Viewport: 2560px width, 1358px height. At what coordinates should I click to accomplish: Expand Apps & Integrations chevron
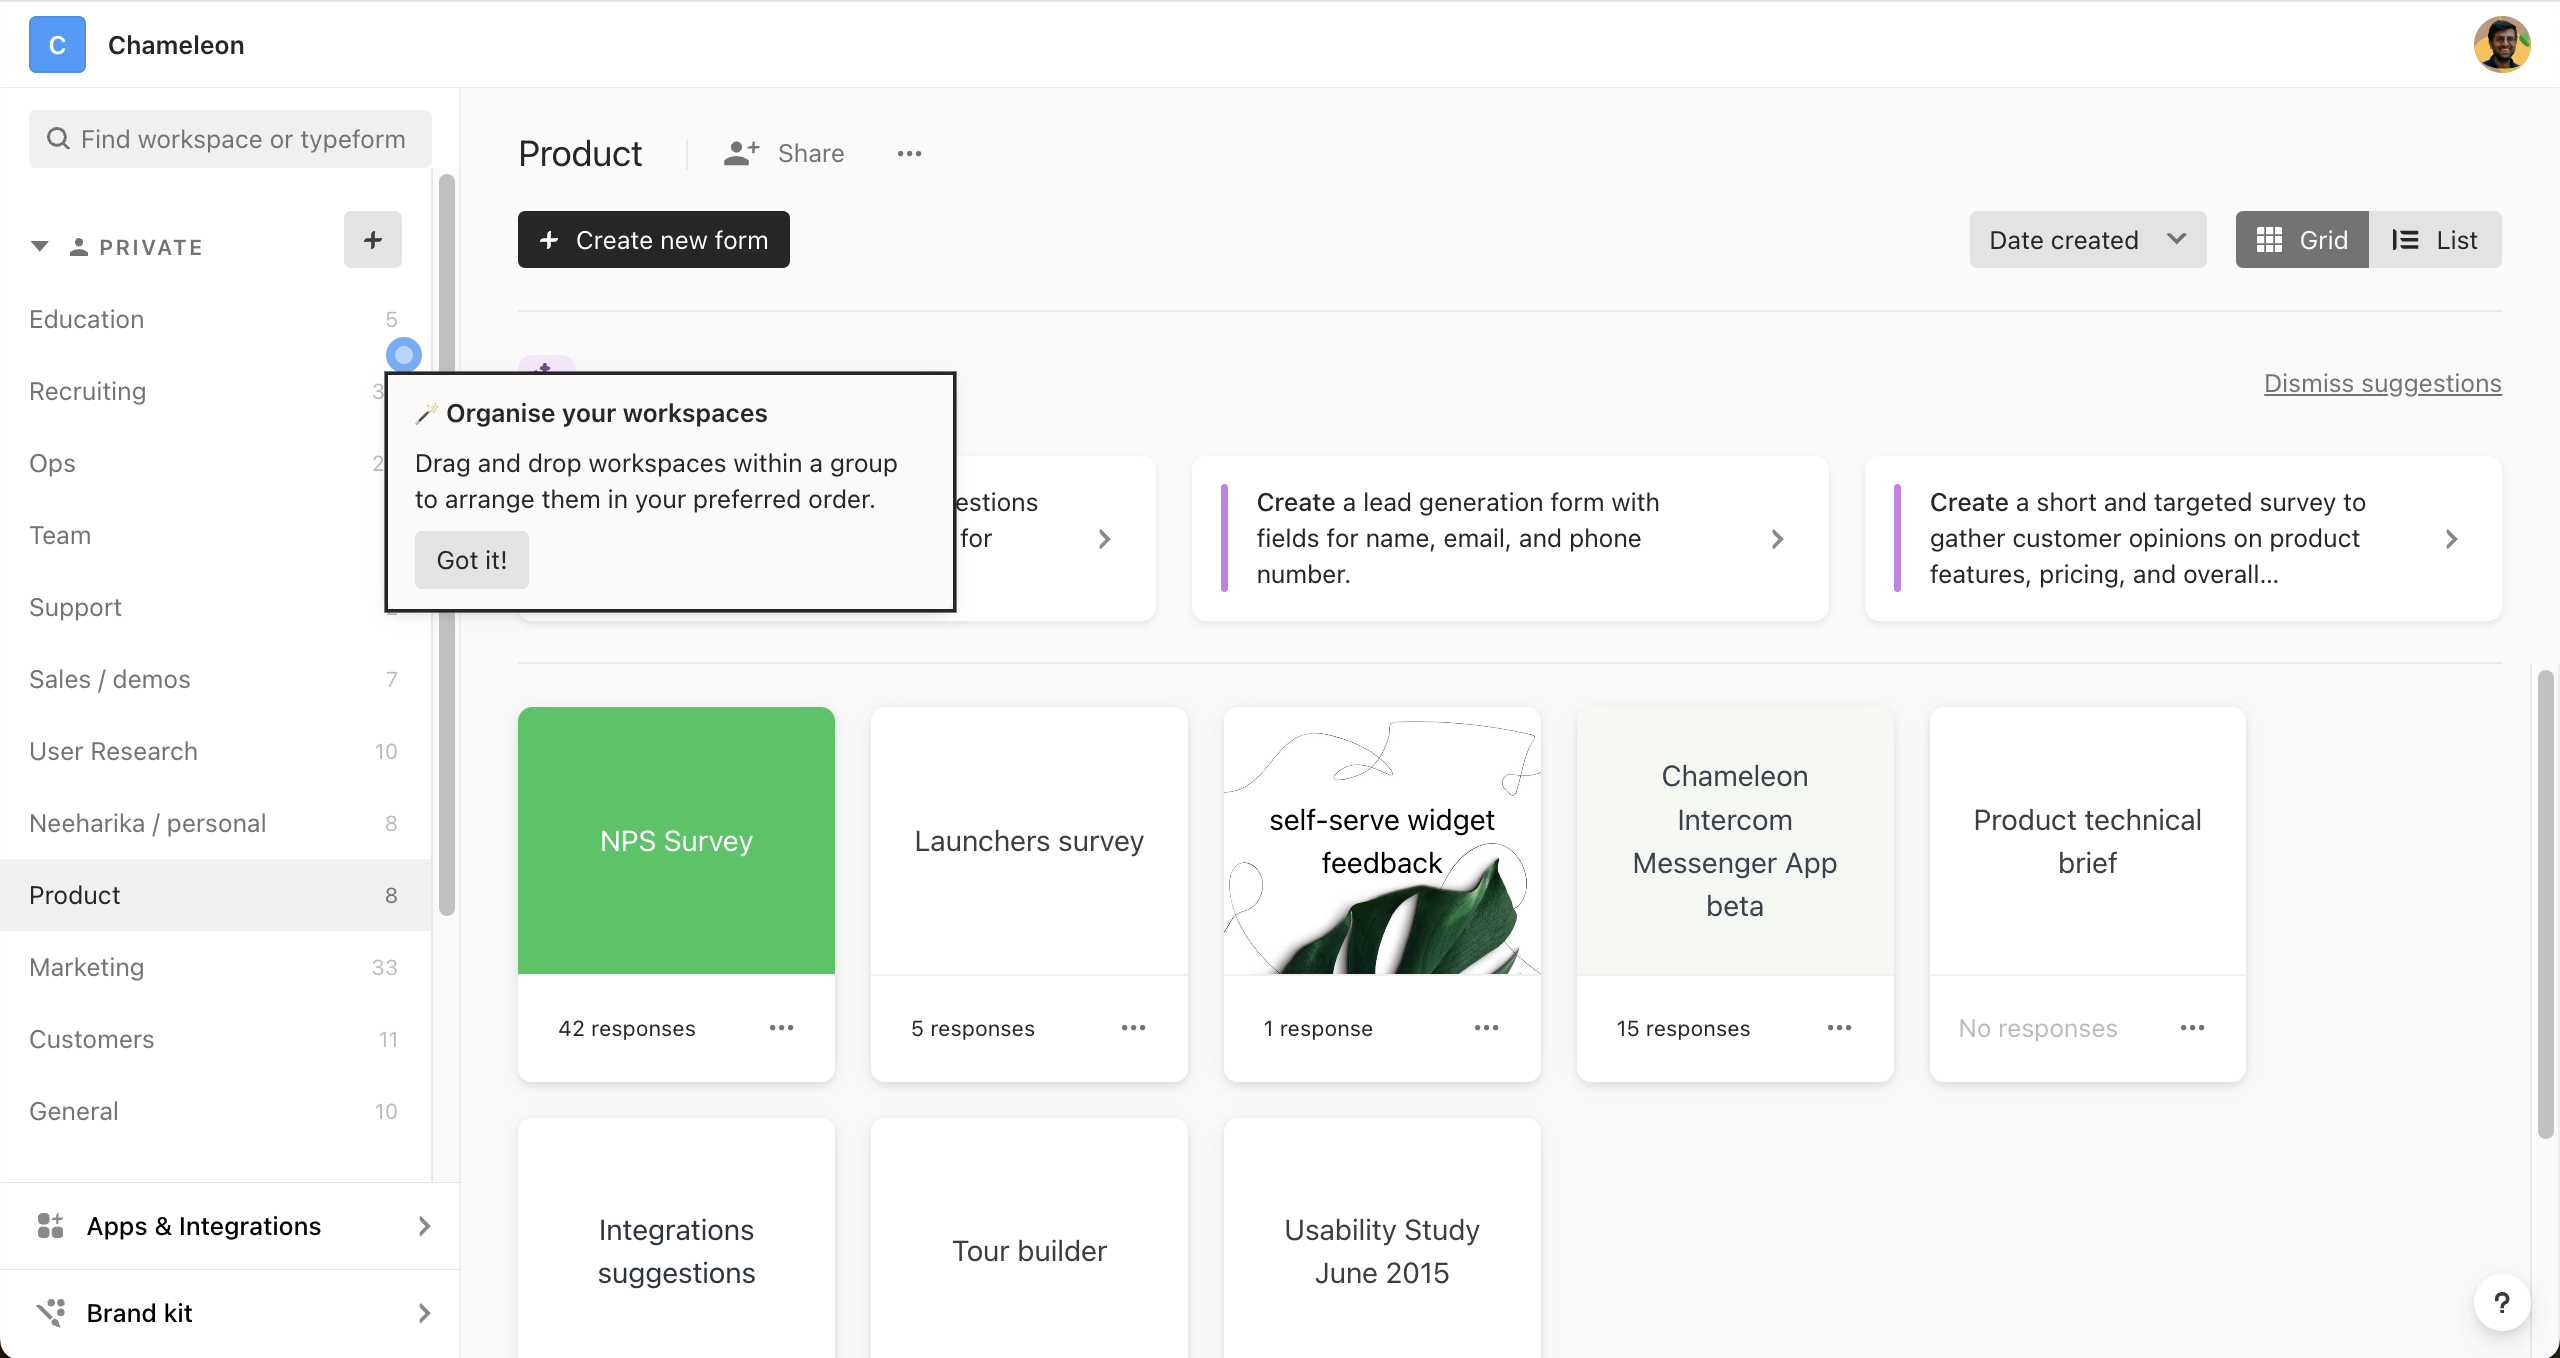point(424,1226)
